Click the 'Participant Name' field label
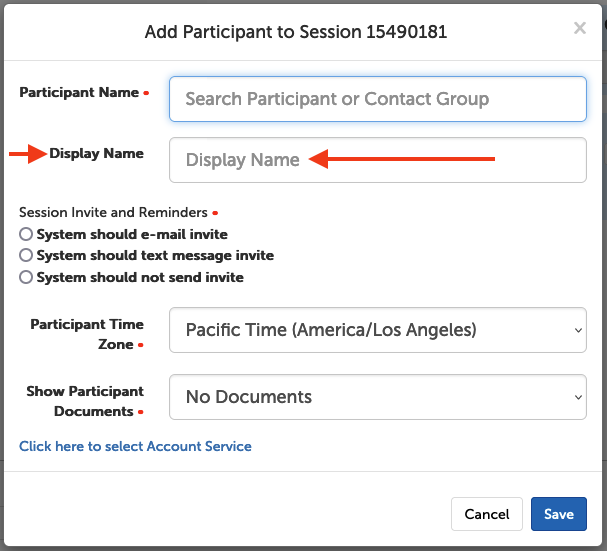The width and height of the screenshot is (607, 551). click(x=79, y=92)
